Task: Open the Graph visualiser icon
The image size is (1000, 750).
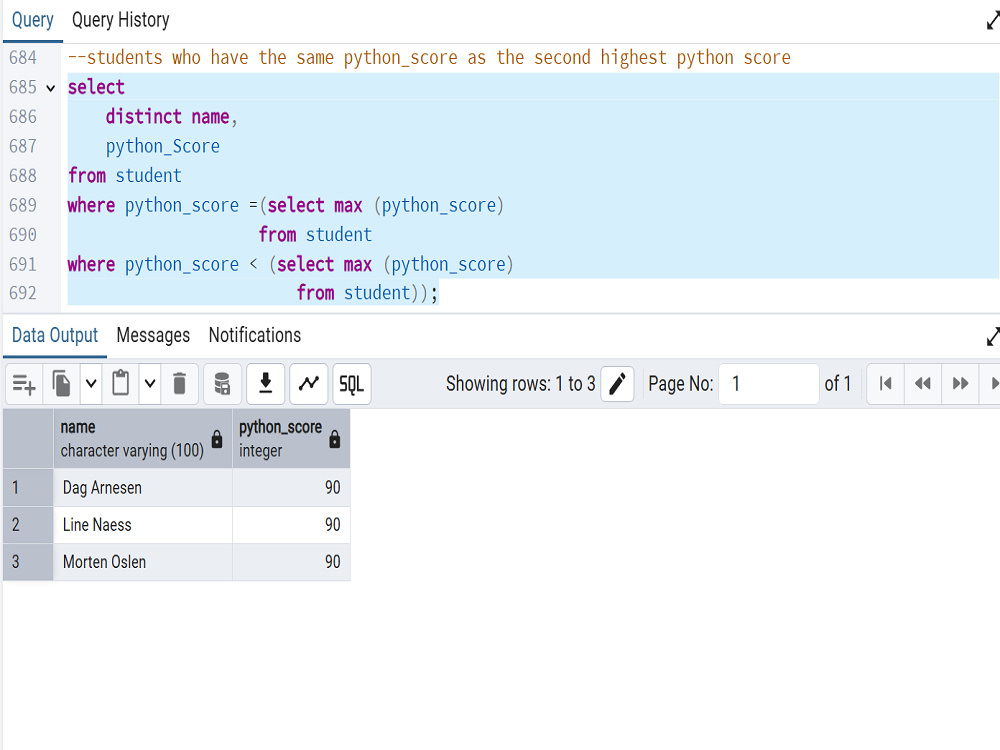Action: point(309,384)
